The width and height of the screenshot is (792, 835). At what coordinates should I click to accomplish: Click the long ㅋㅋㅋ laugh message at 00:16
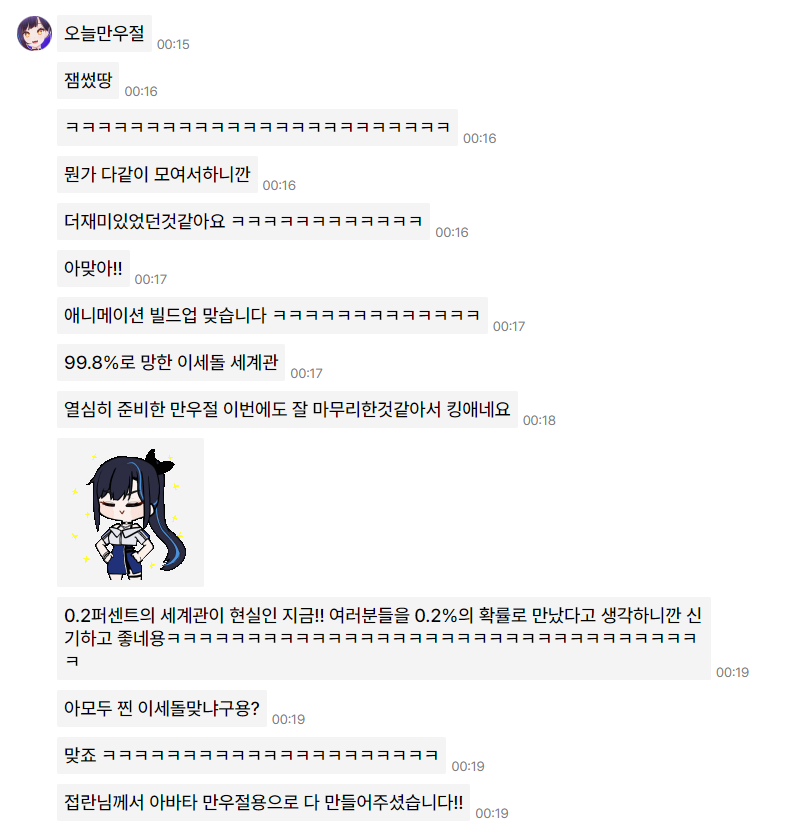257,127
